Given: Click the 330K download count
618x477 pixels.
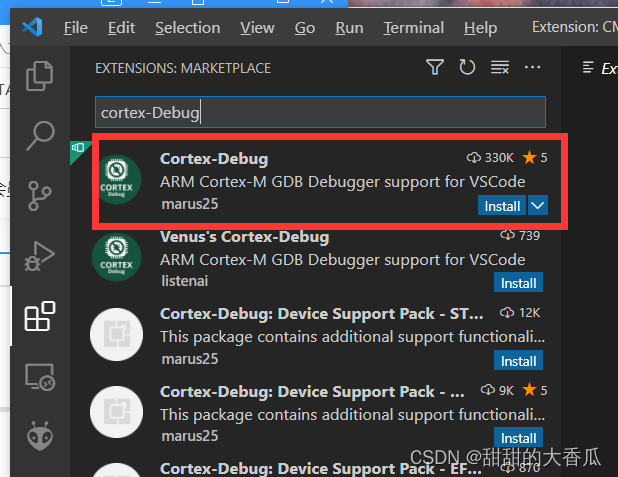Looking at the screenshot, I should [x=490, y=158].
